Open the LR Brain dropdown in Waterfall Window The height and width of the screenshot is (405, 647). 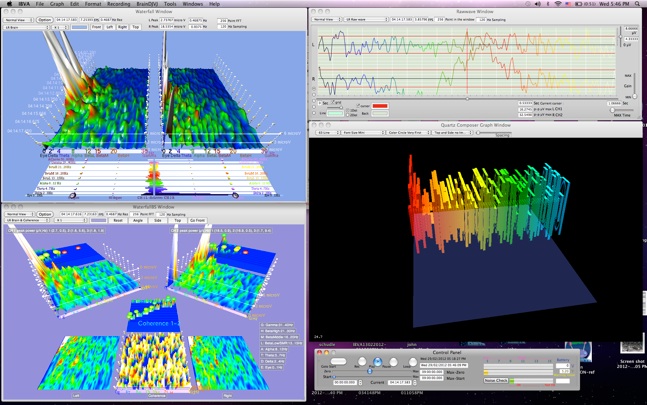pos(26,27)
